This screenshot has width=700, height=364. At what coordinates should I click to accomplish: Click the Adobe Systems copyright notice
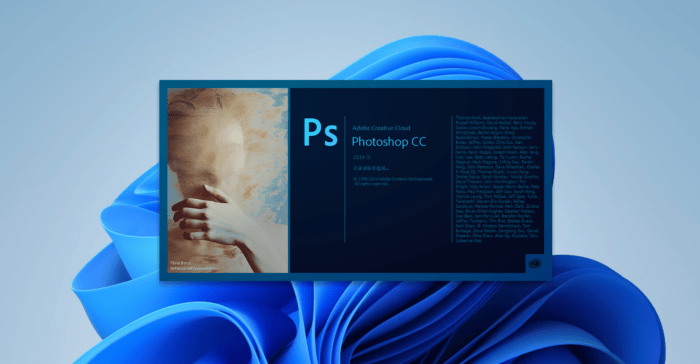pyautogui.click(x=393, y=181)
